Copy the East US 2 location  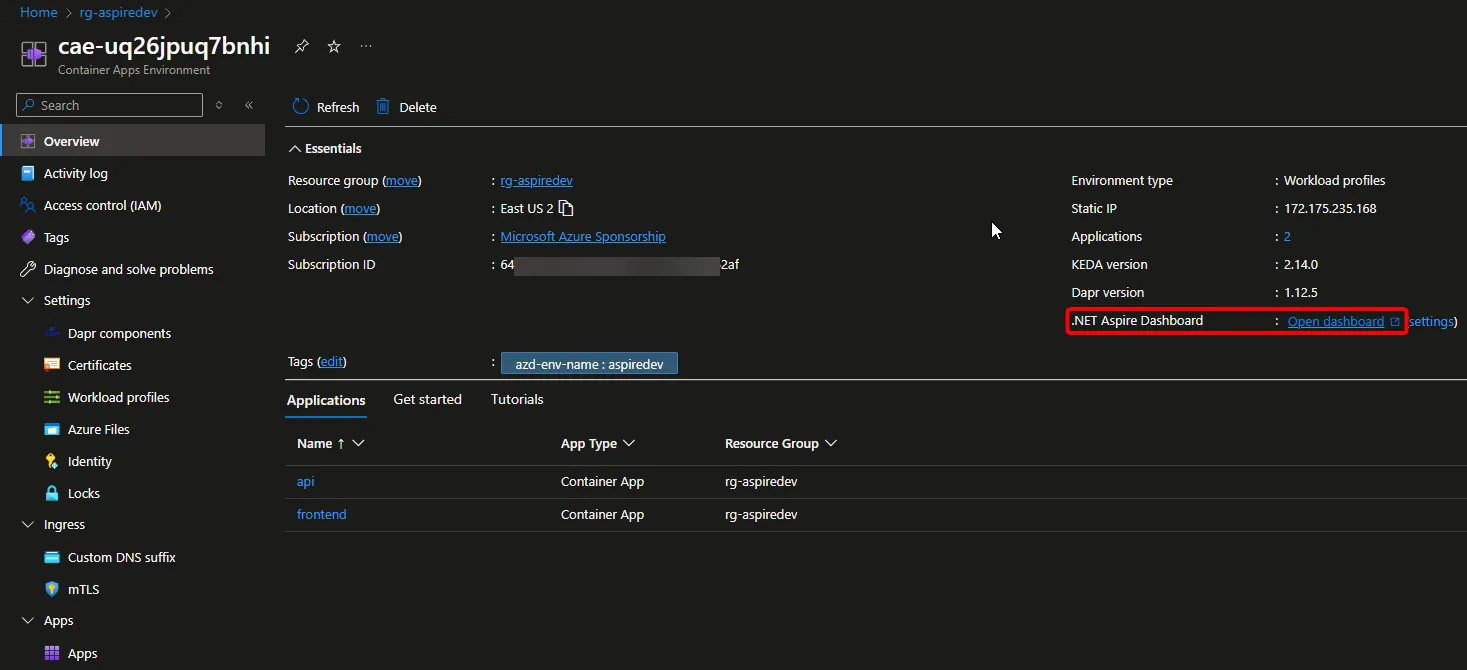pos(567,208)
